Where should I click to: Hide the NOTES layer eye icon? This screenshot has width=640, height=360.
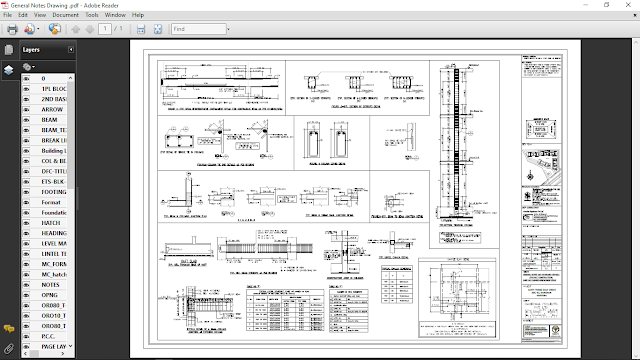(x=27, y=284)
